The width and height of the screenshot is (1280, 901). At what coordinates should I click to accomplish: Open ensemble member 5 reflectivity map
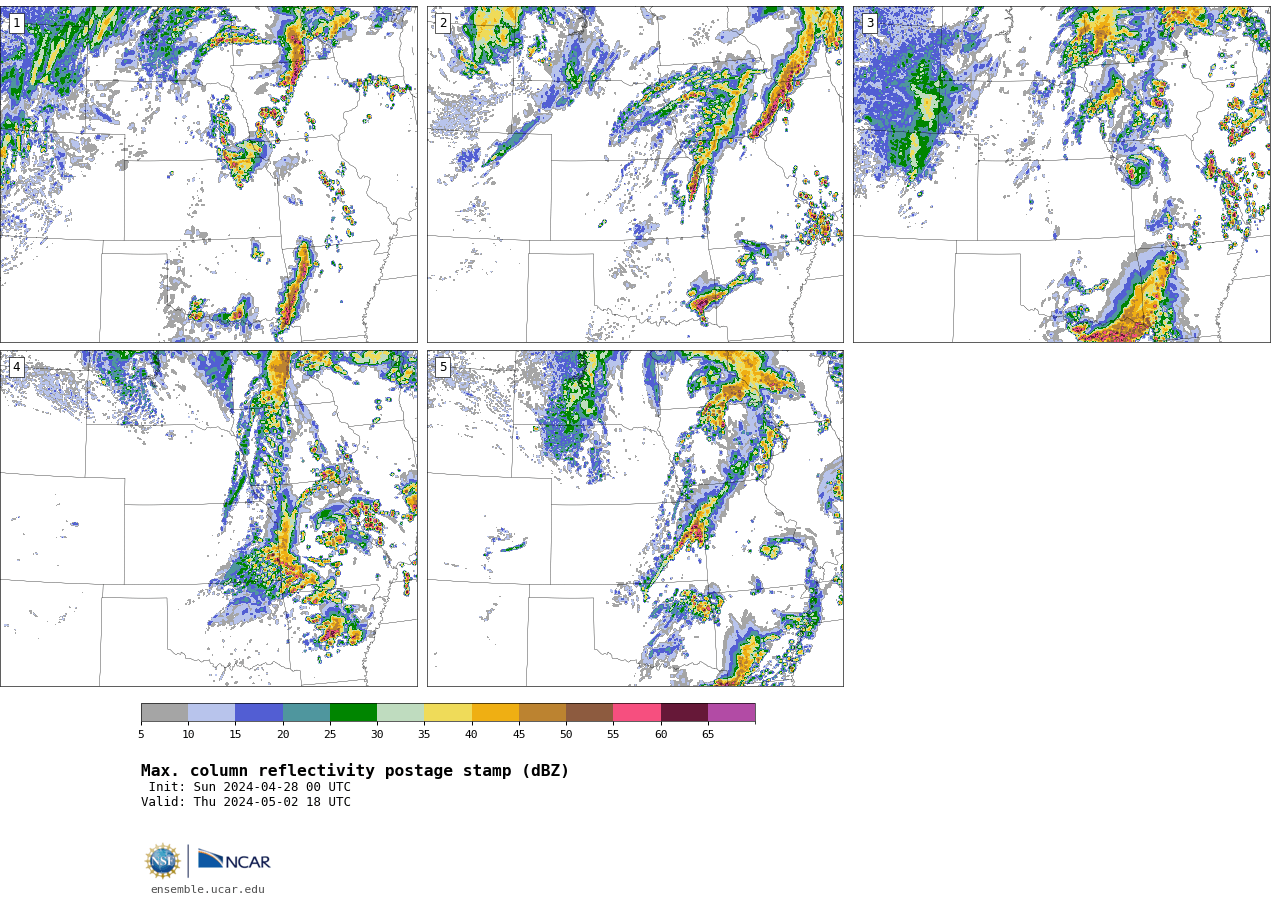pyautogui.click(x=635, y=518)
